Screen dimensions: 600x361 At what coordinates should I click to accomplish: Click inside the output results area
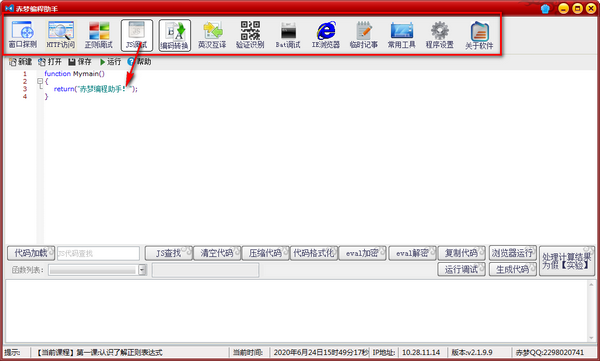(x=296, y=311)
